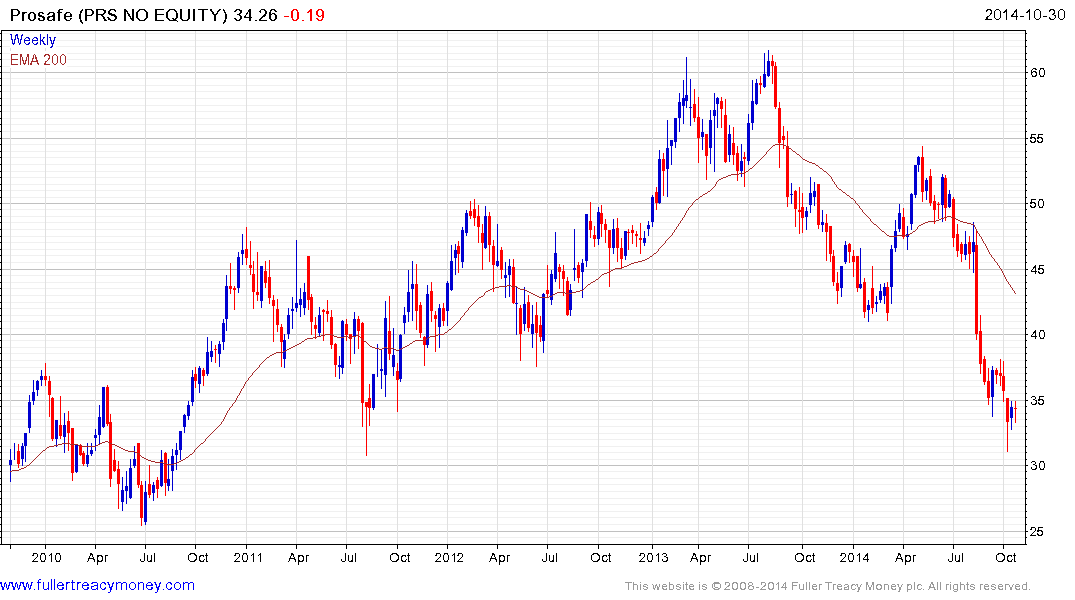Click the Oct label before 2011
Viewport: 1075px width, 600px height.
point(197,557)
